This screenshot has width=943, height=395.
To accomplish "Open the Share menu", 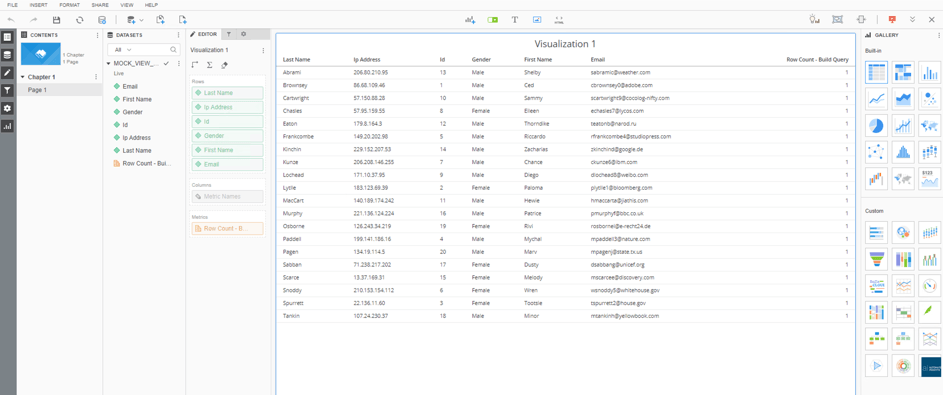I will [x=100, y=5].
